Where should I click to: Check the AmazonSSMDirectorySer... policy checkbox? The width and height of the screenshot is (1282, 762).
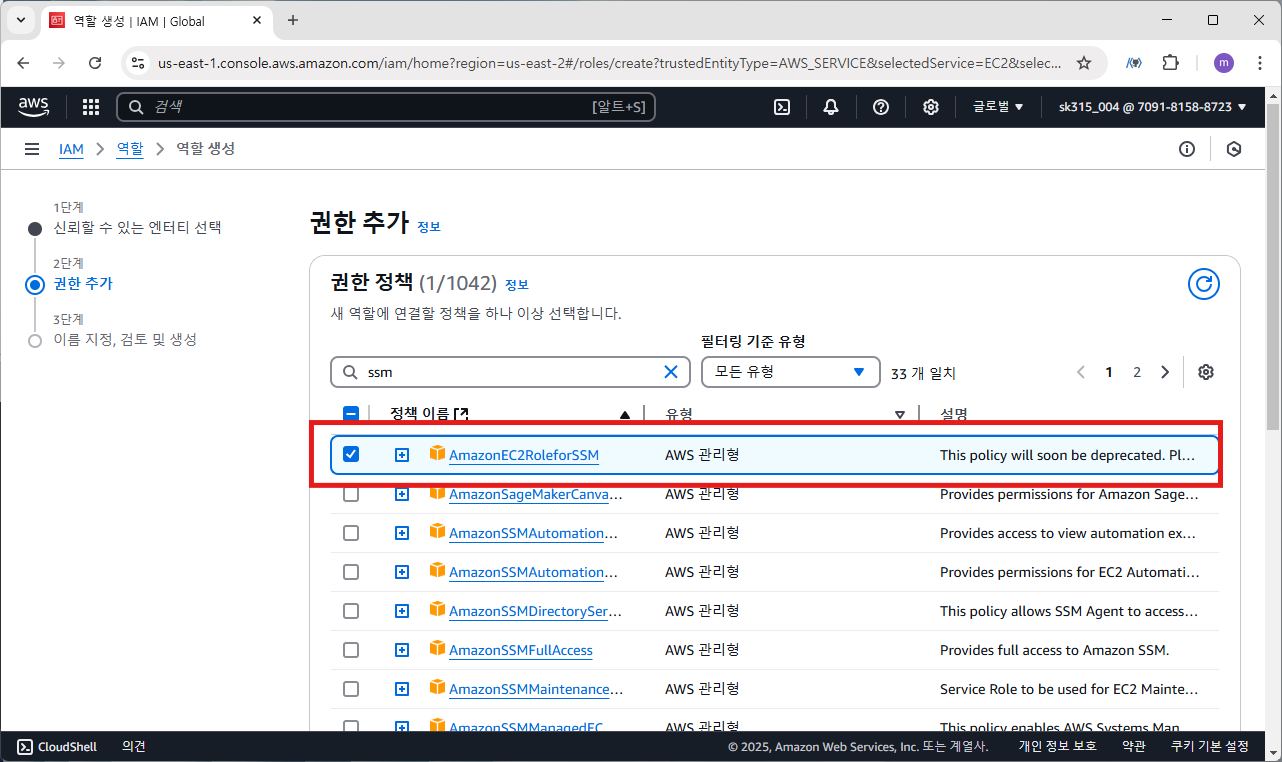351,611
